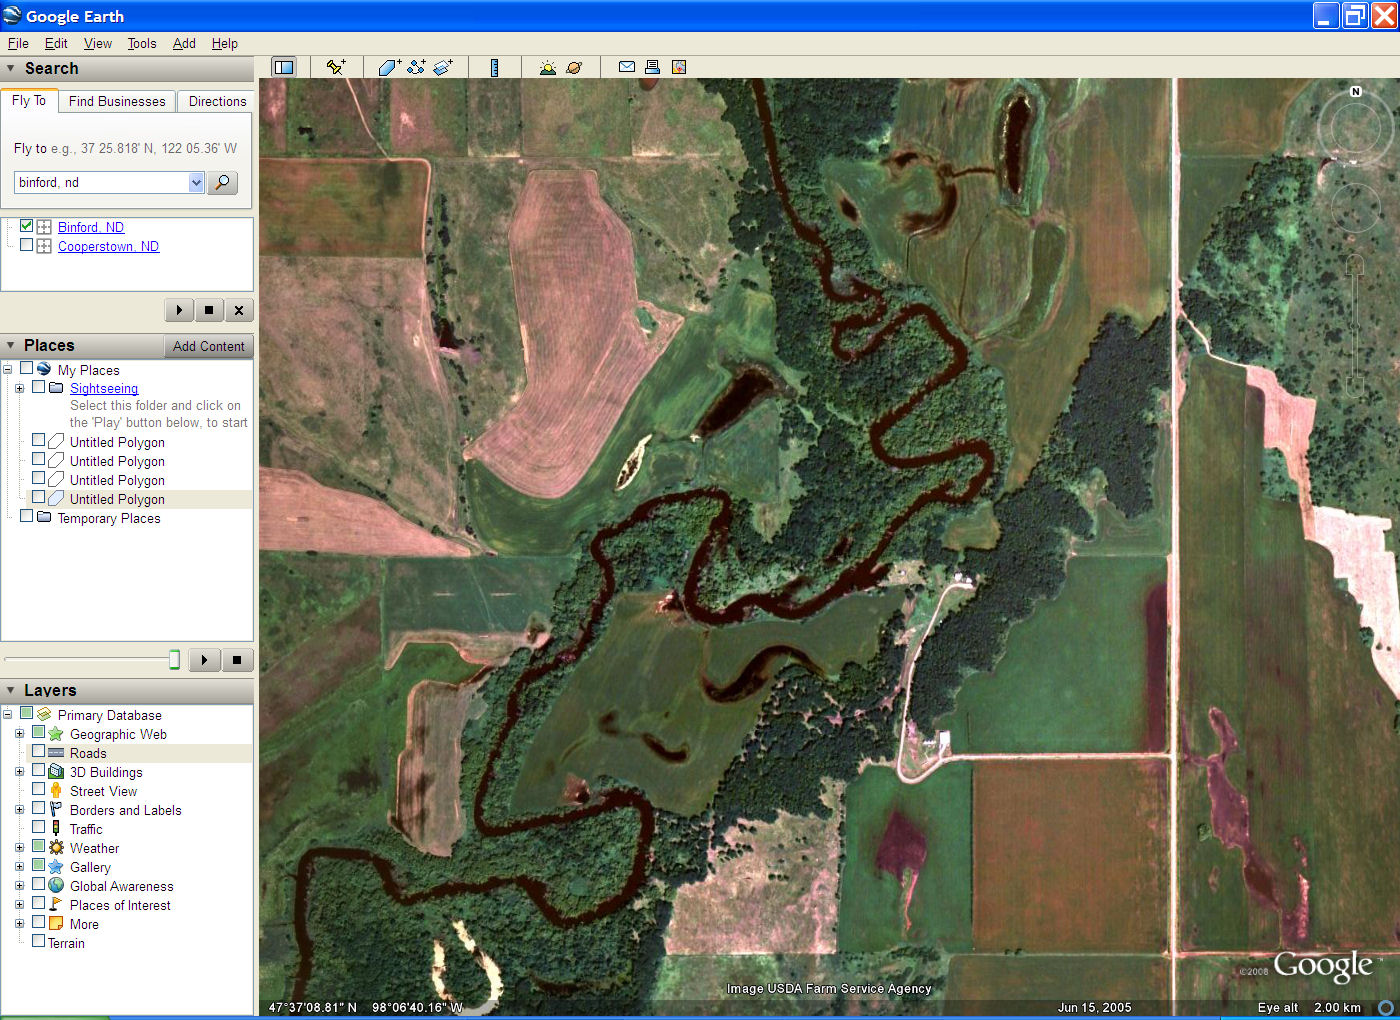Image resolution: width=1400 pixels, height=1020 pixels.
Task: Expand the Geographic Web layer
Action: [19, 734]
